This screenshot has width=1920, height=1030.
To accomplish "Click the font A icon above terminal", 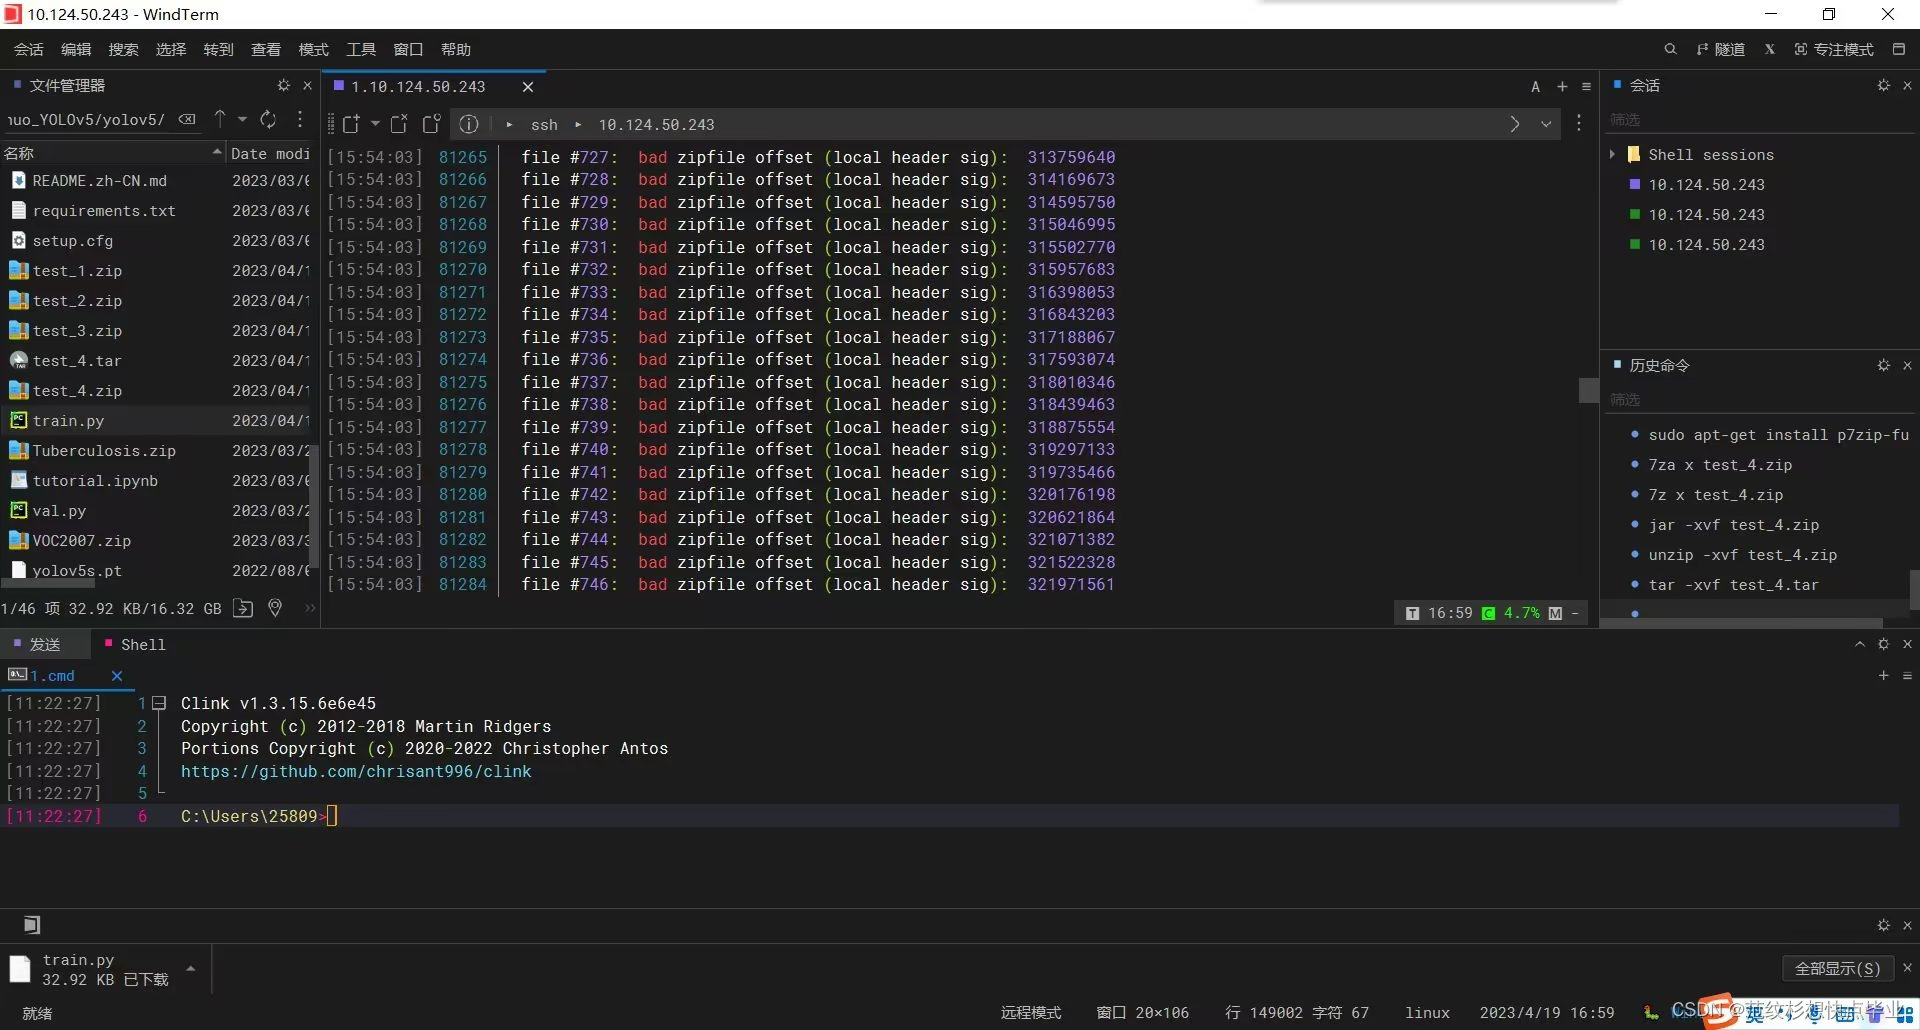I will [x=1535, y=87].
